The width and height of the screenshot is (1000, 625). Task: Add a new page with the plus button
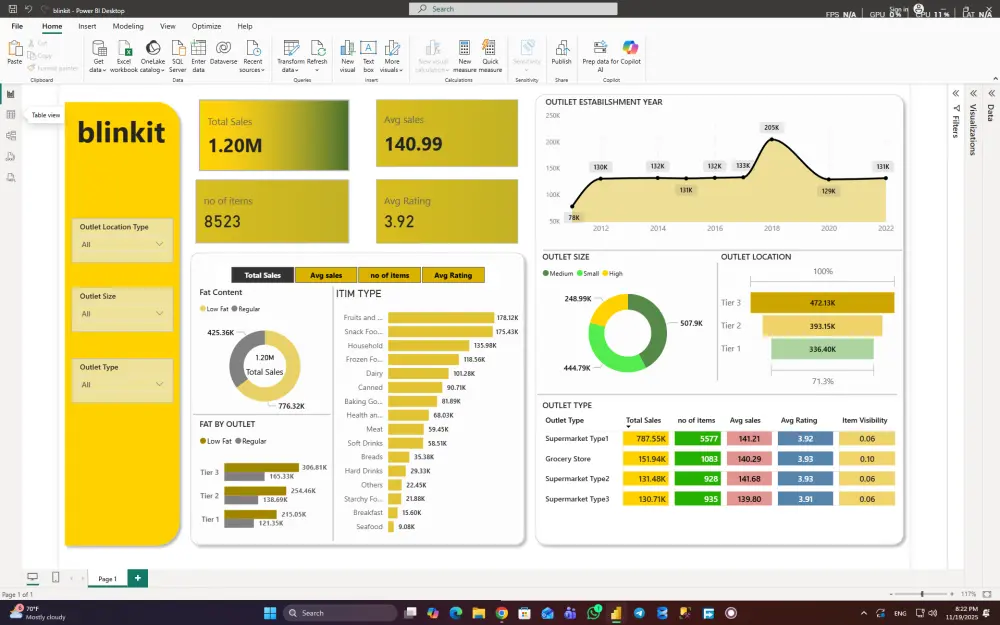pos(138,578)
